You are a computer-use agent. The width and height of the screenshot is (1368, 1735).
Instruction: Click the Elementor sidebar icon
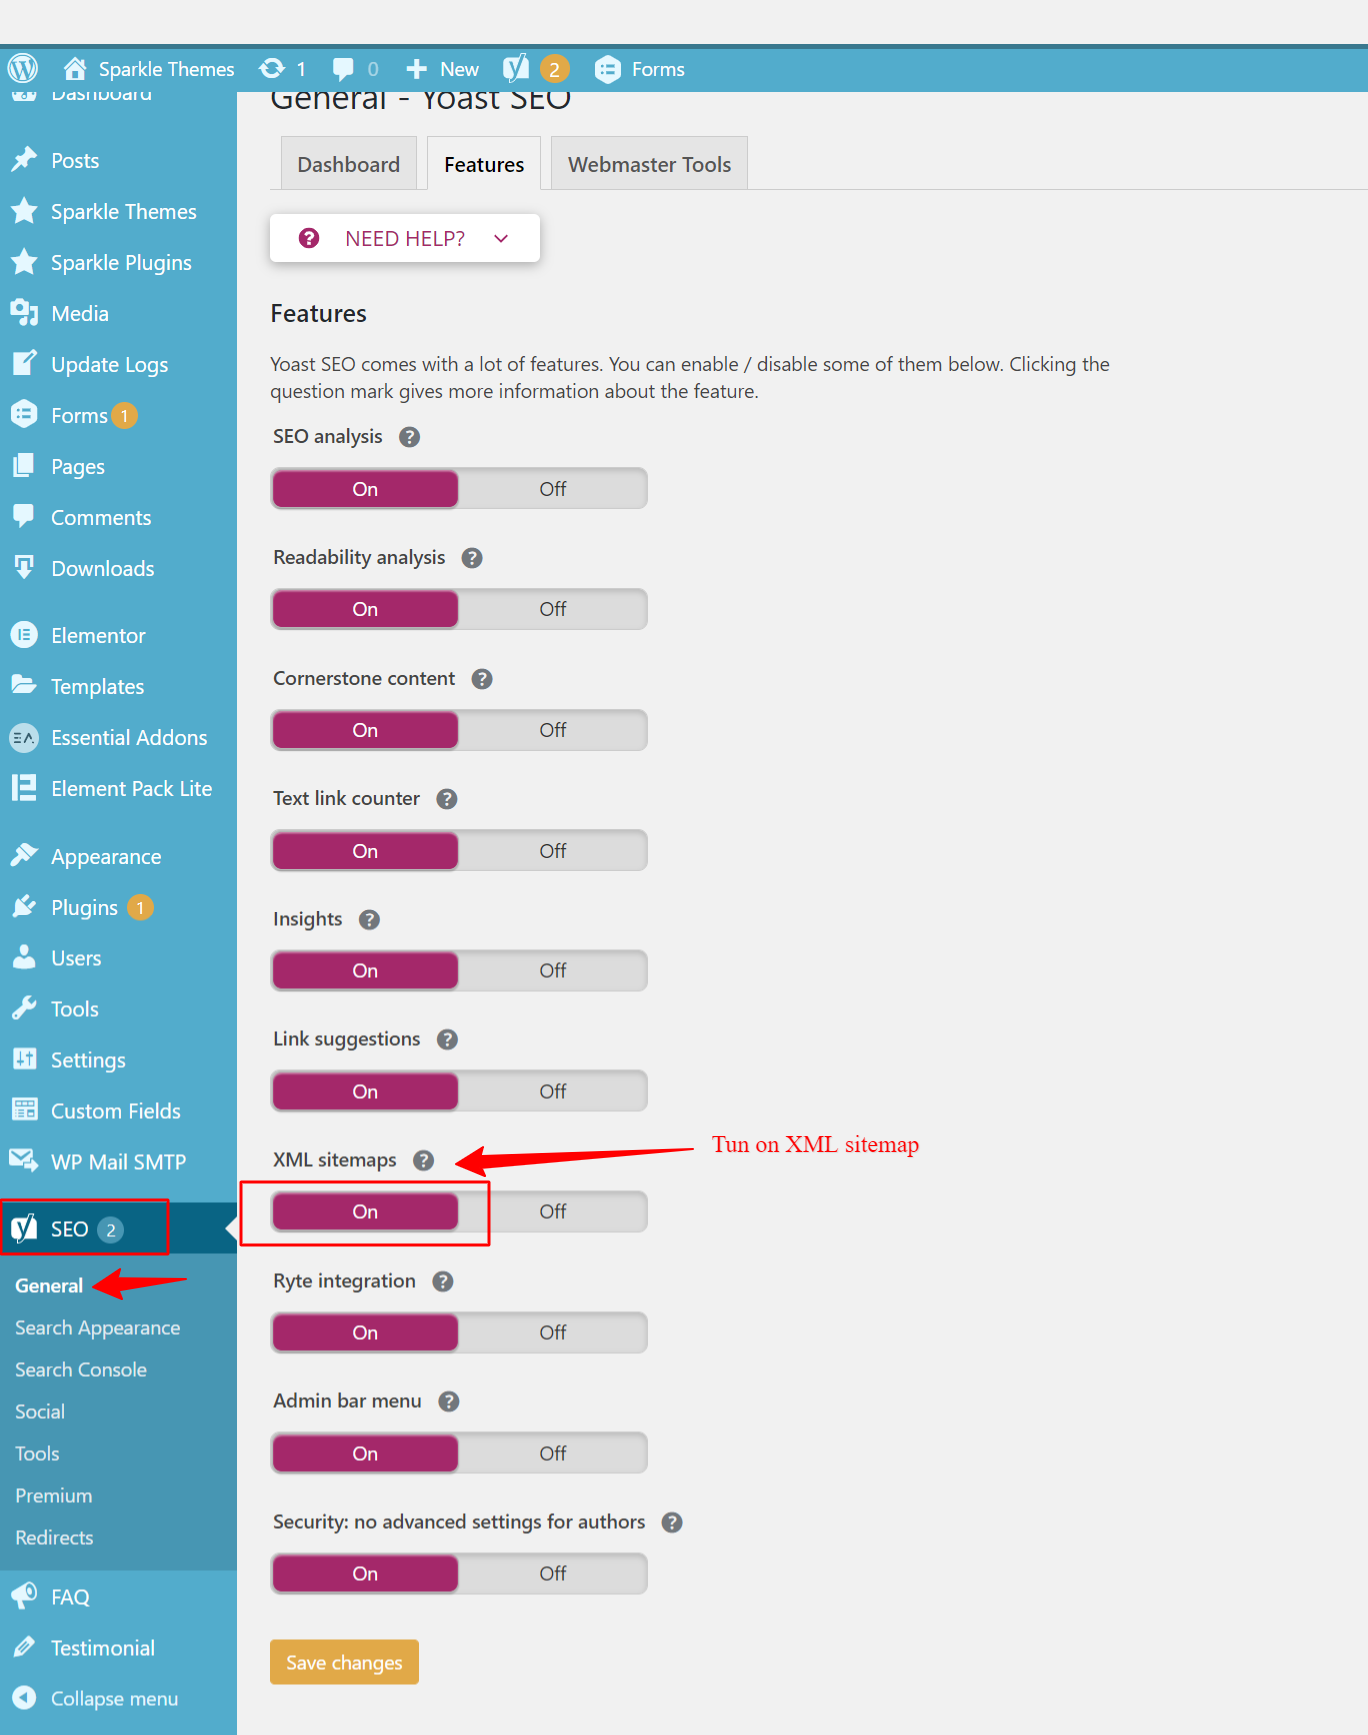coord(24,635)
